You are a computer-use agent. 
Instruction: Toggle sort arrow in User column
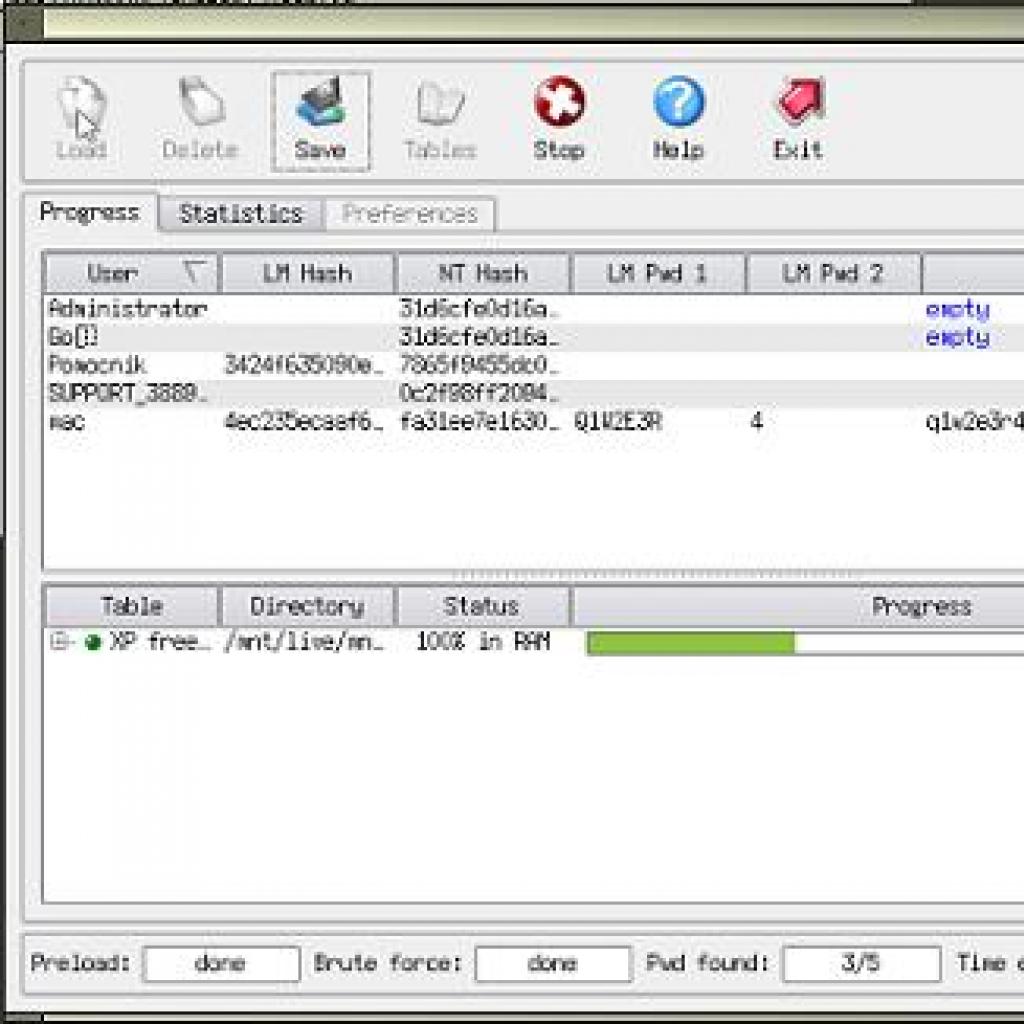tap(194, 272)
